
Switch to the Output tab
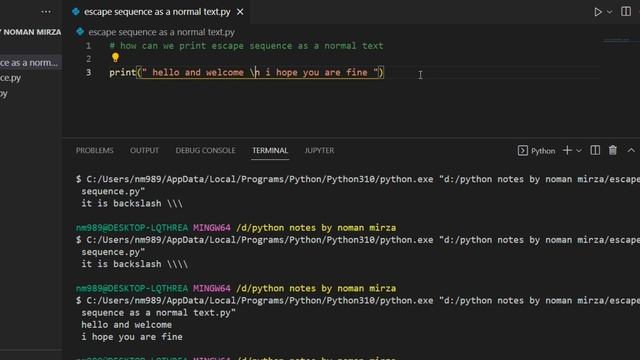pos(144,151)
